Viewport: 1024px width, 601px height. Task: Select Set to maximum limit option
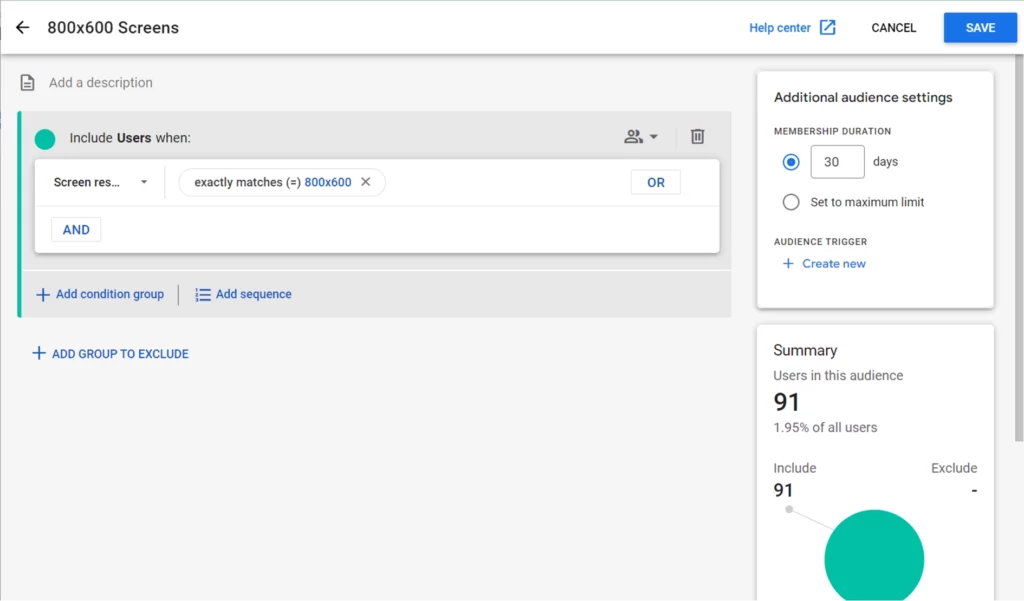click(x=791, y=202)
